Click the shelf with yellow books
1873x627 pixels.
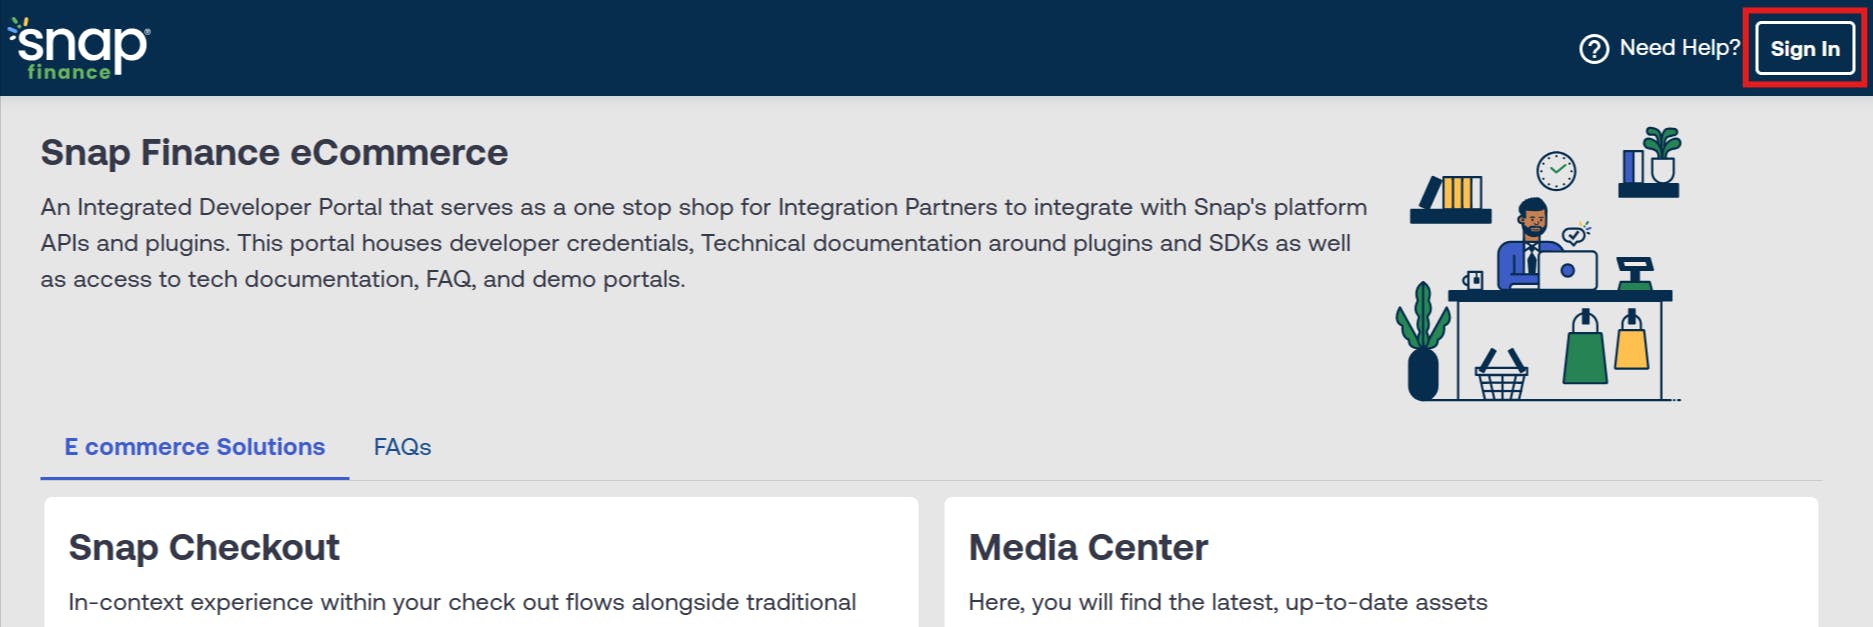pyautogui.click(x=1451, y=199)
